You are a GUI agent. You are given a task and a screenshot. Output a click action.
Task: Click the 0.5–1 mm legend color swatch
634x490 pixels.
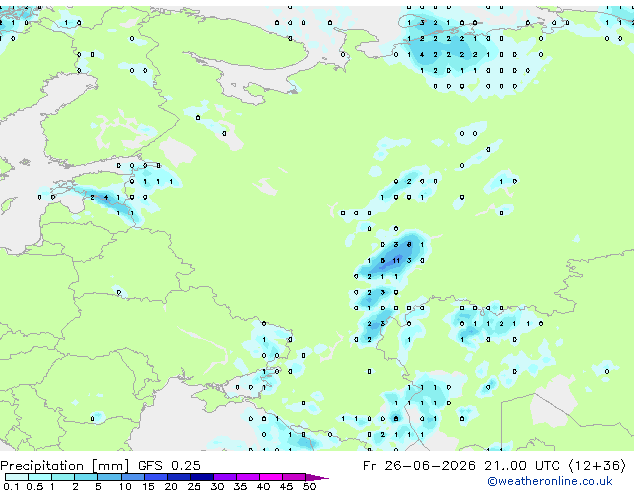click(x=40, y=477)
